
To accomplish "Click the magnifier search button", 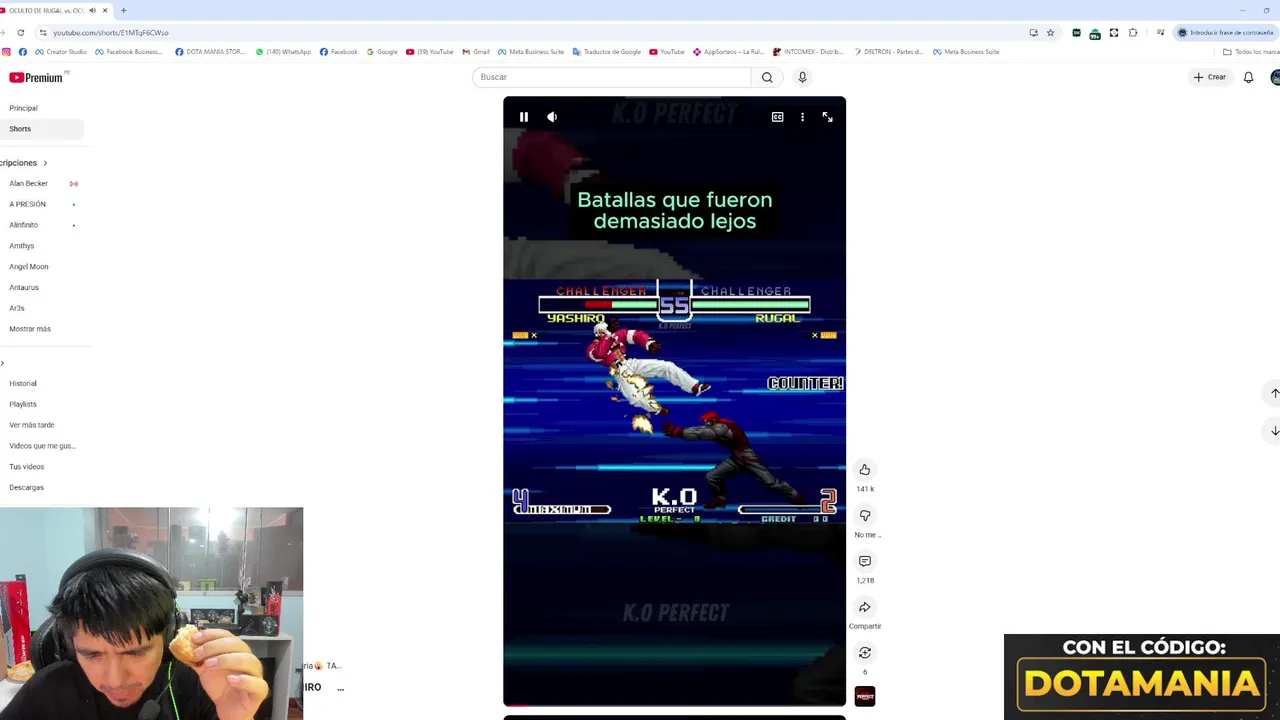I will pos(767,77).
